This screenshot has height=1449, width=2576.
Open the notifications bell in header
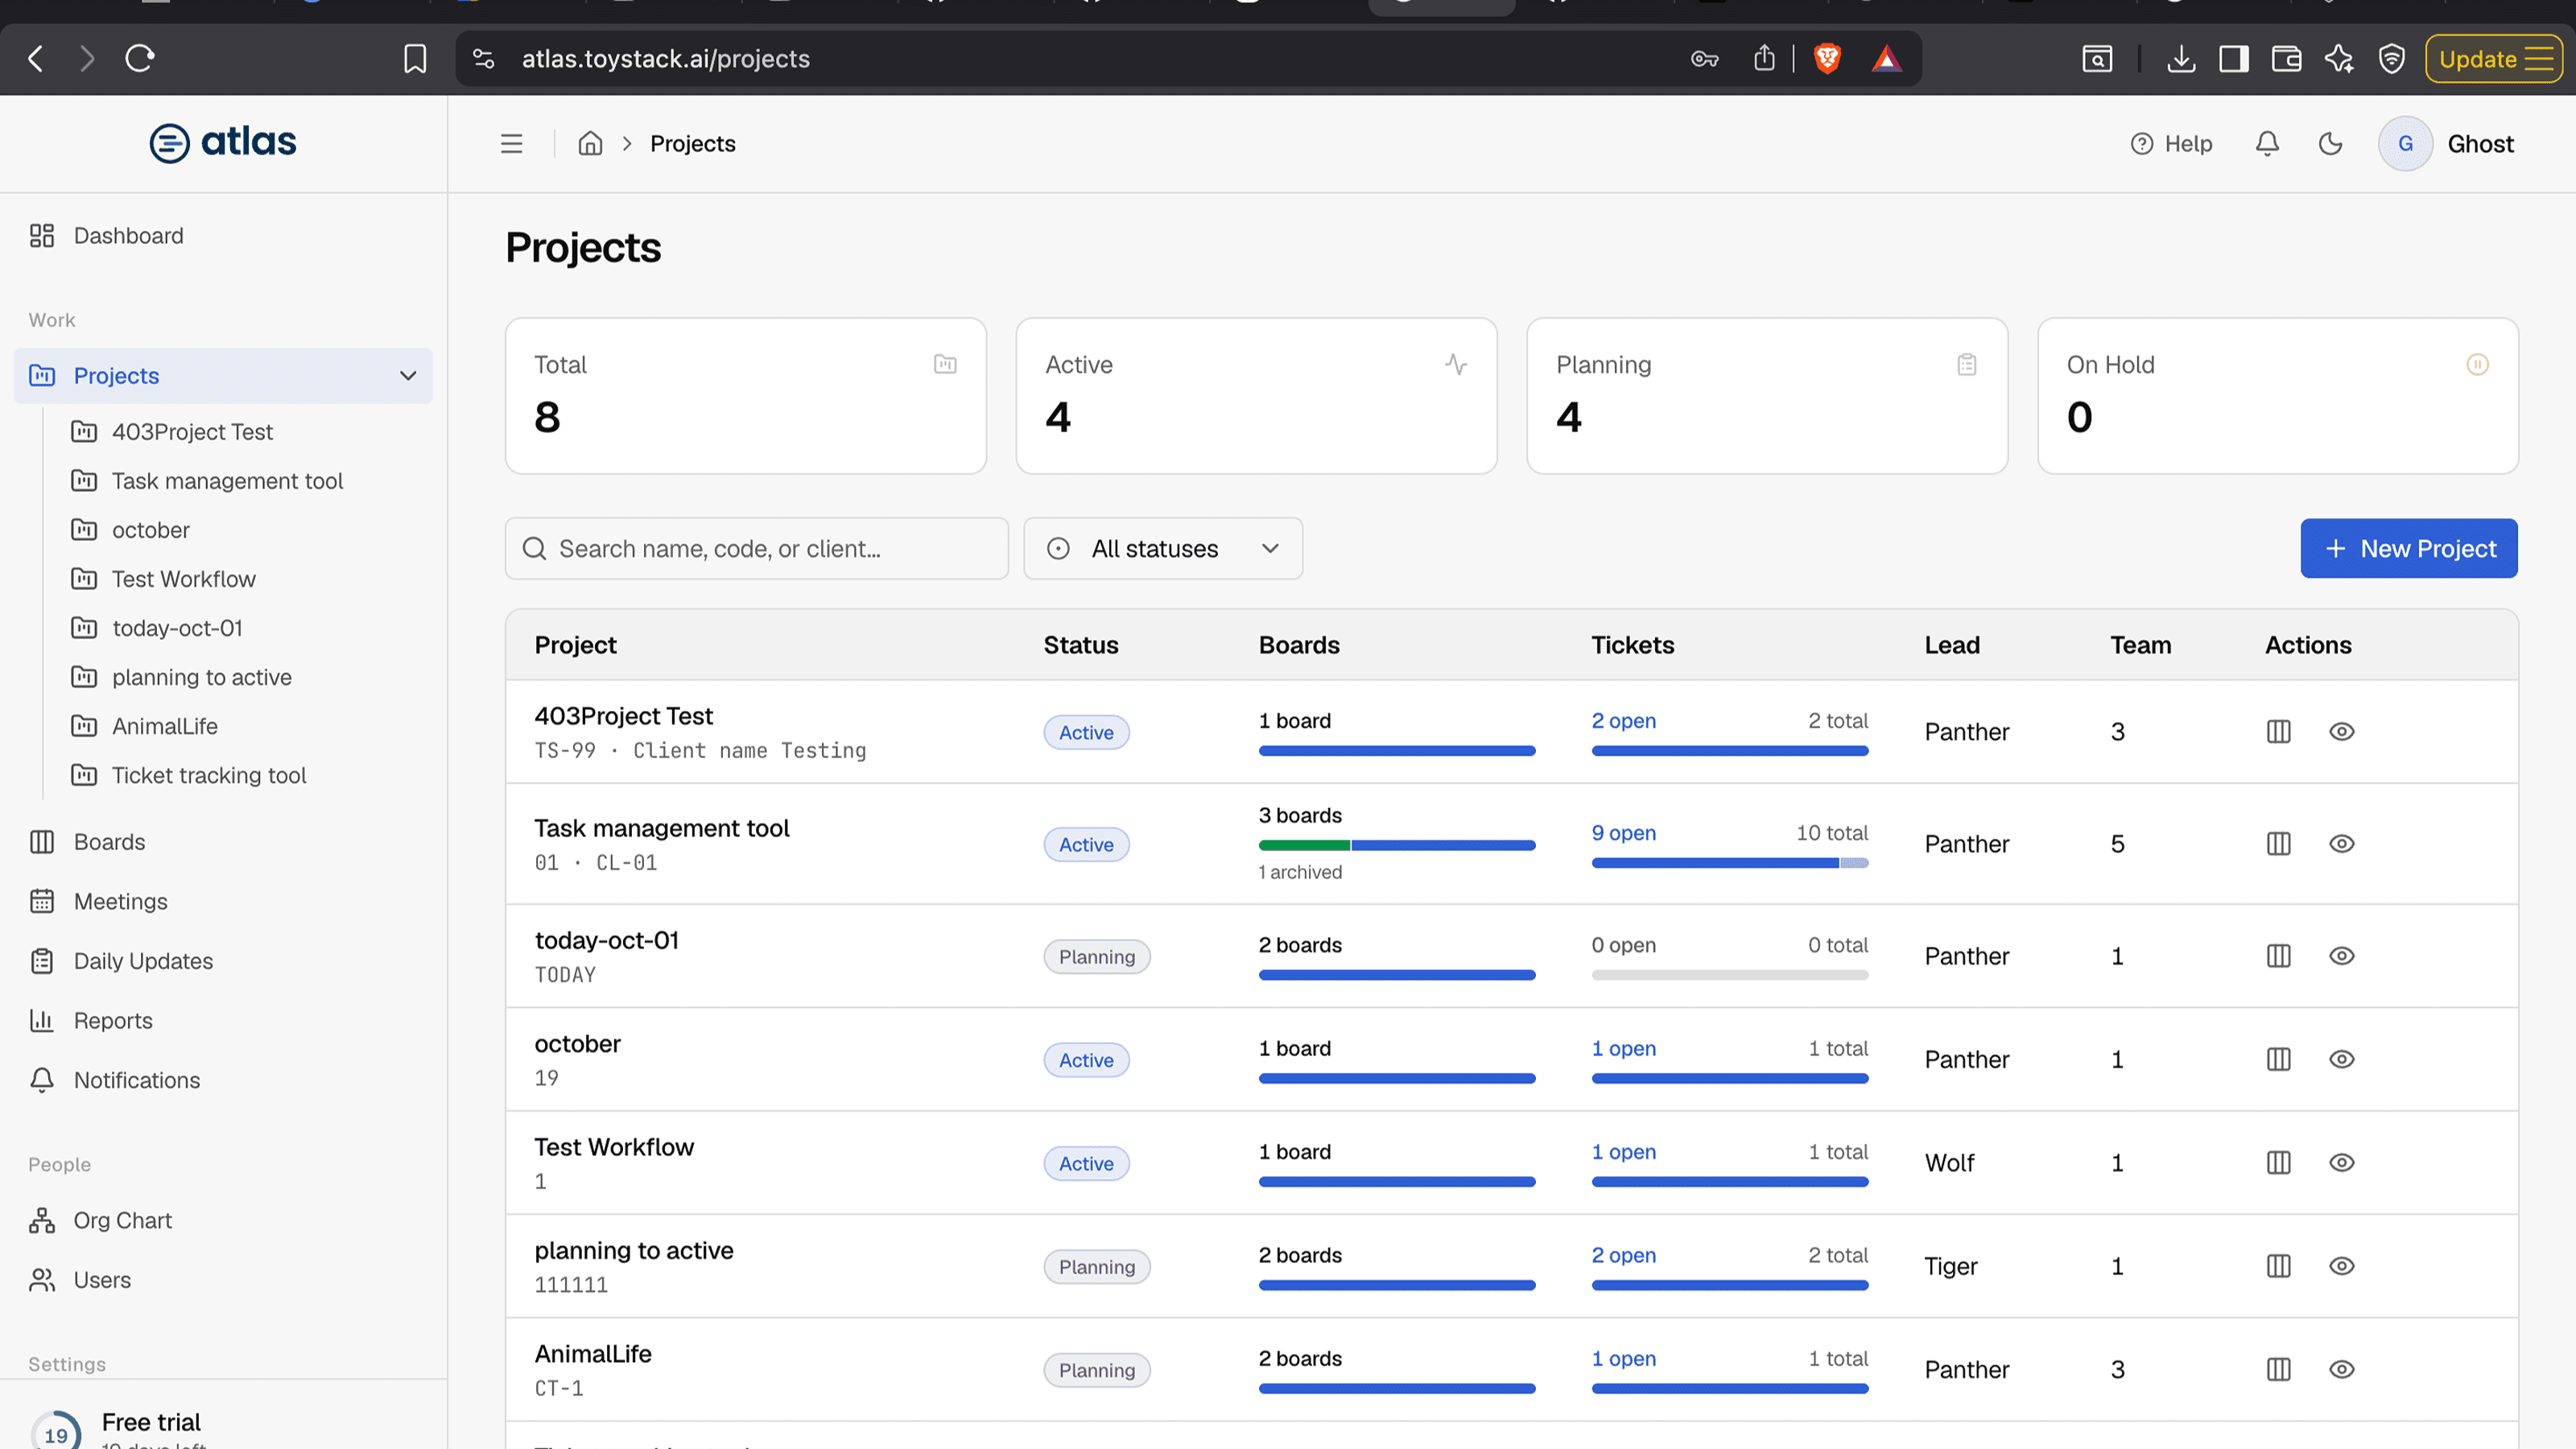(2267, 144)
